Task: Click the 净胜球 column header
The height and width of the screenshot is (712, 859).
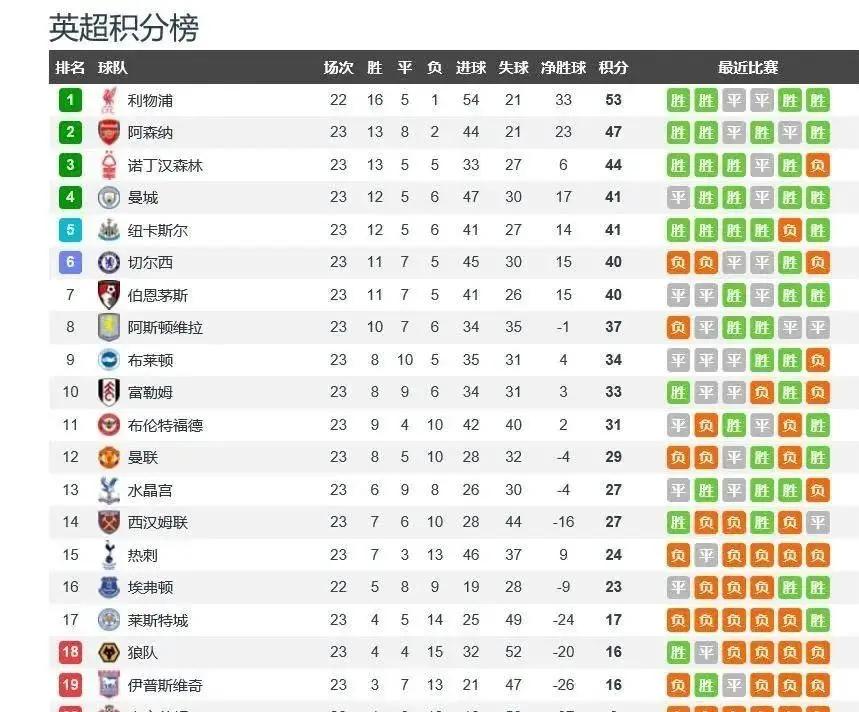Action: pyautogui.click(x=563, y=68)
